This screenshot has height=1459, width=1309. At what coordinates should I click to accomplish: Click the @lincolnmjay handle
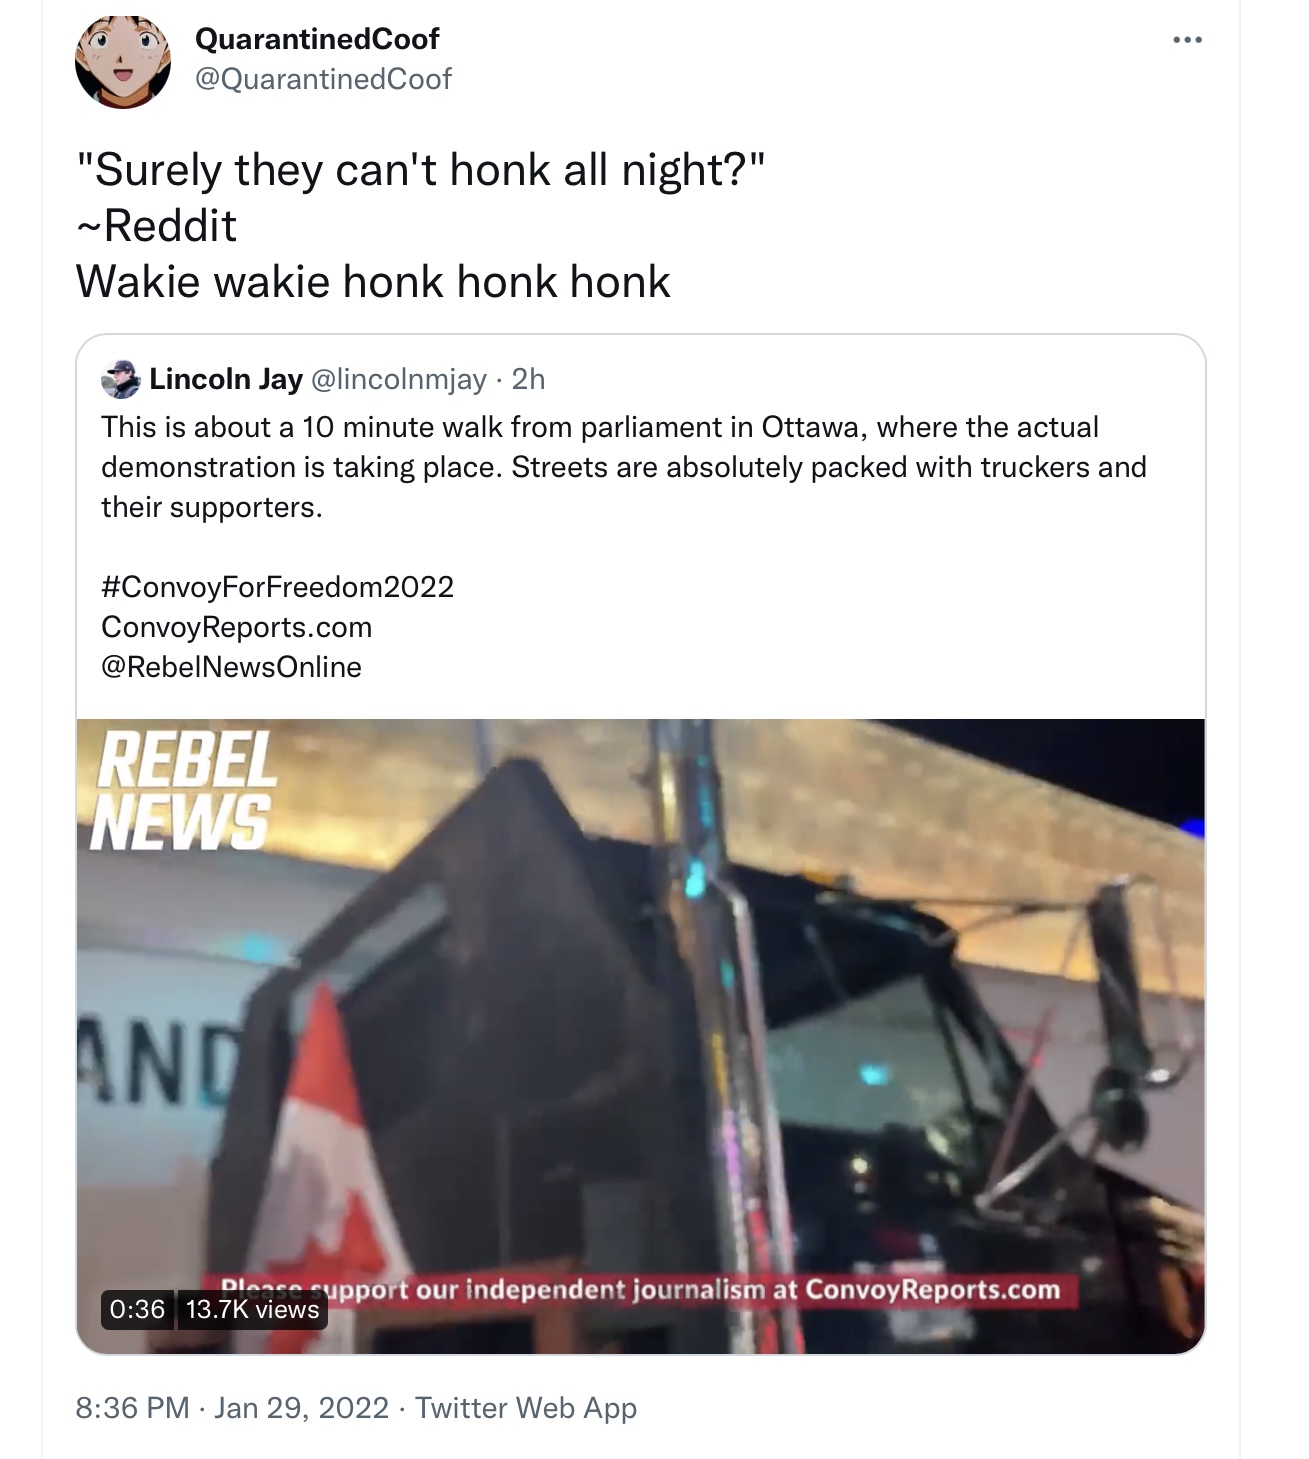click(399, 379)
